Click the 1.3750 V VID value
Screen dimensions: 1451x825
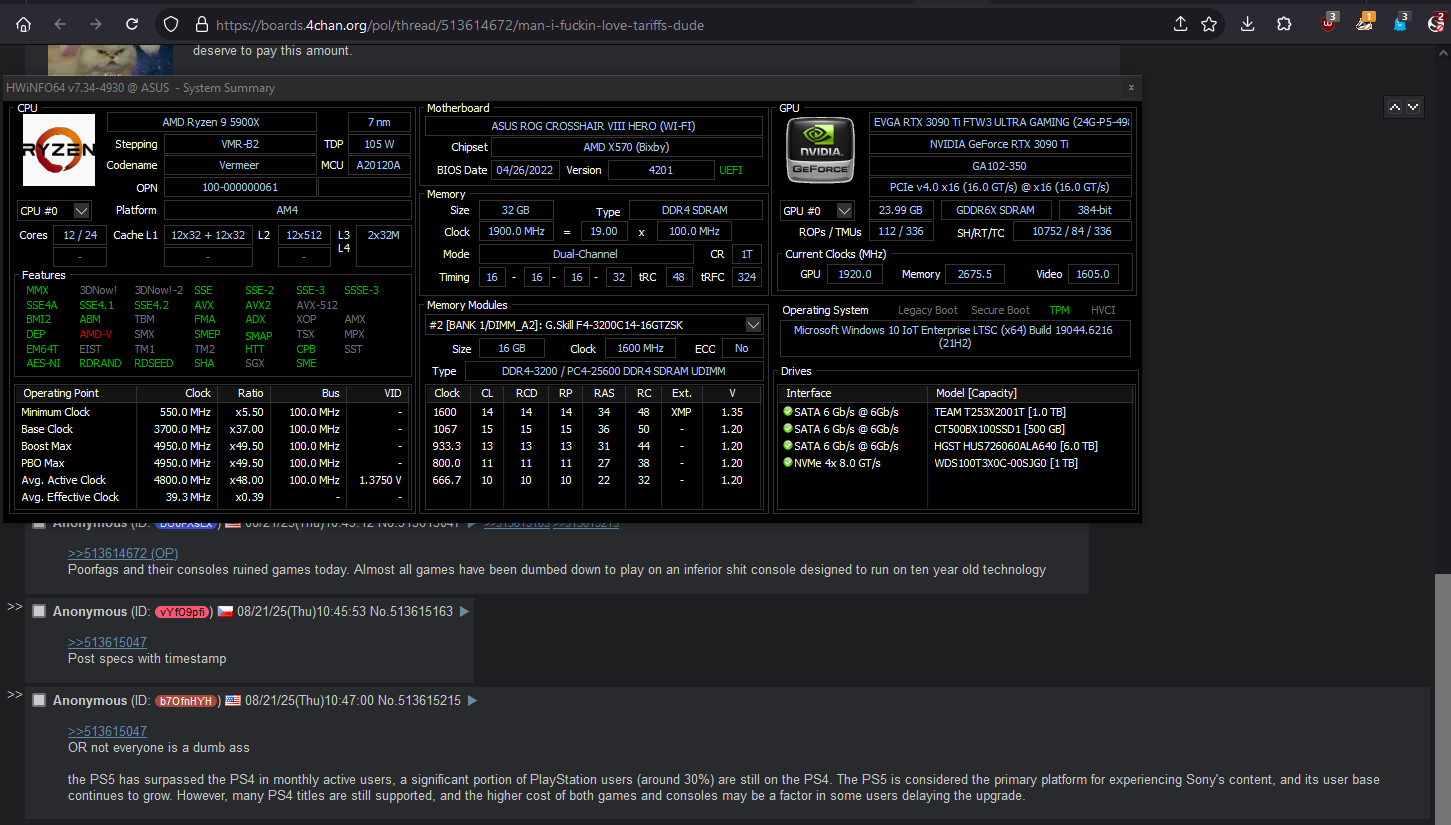[381, 480]
